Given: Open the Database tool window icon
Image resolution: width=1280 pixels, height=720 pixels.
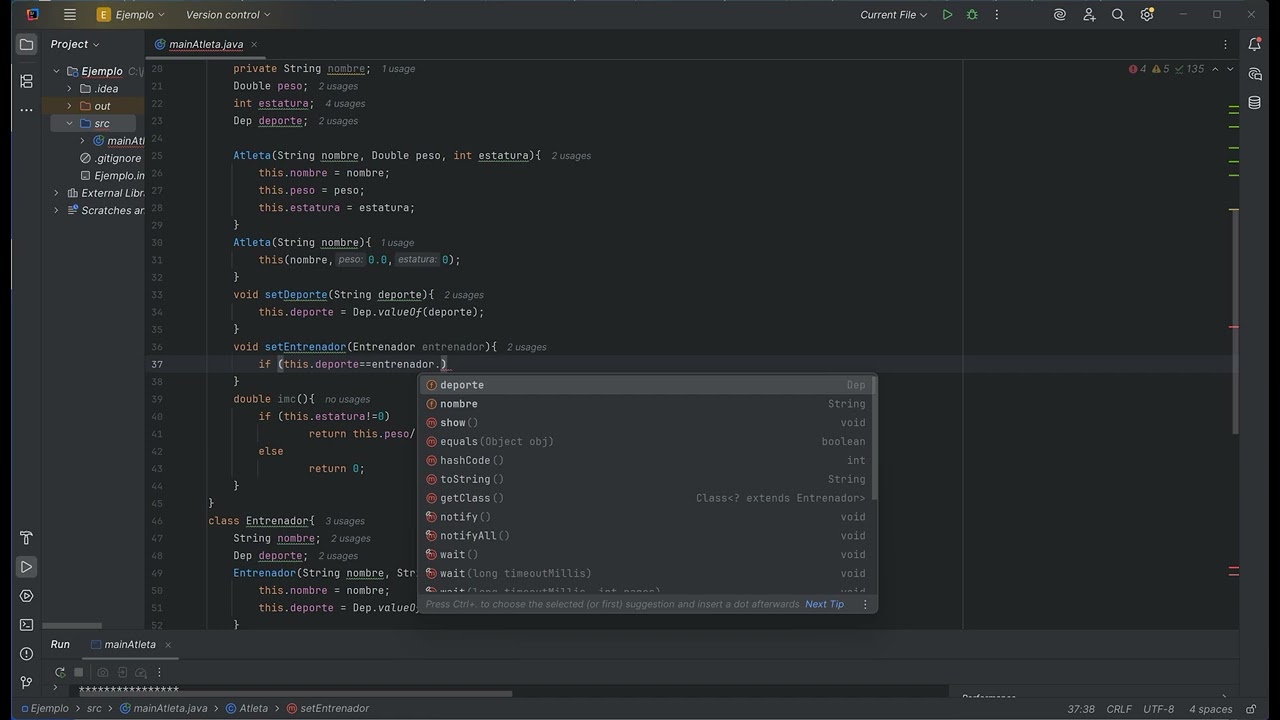Looking at the screenshot, I should (1255, 104).
